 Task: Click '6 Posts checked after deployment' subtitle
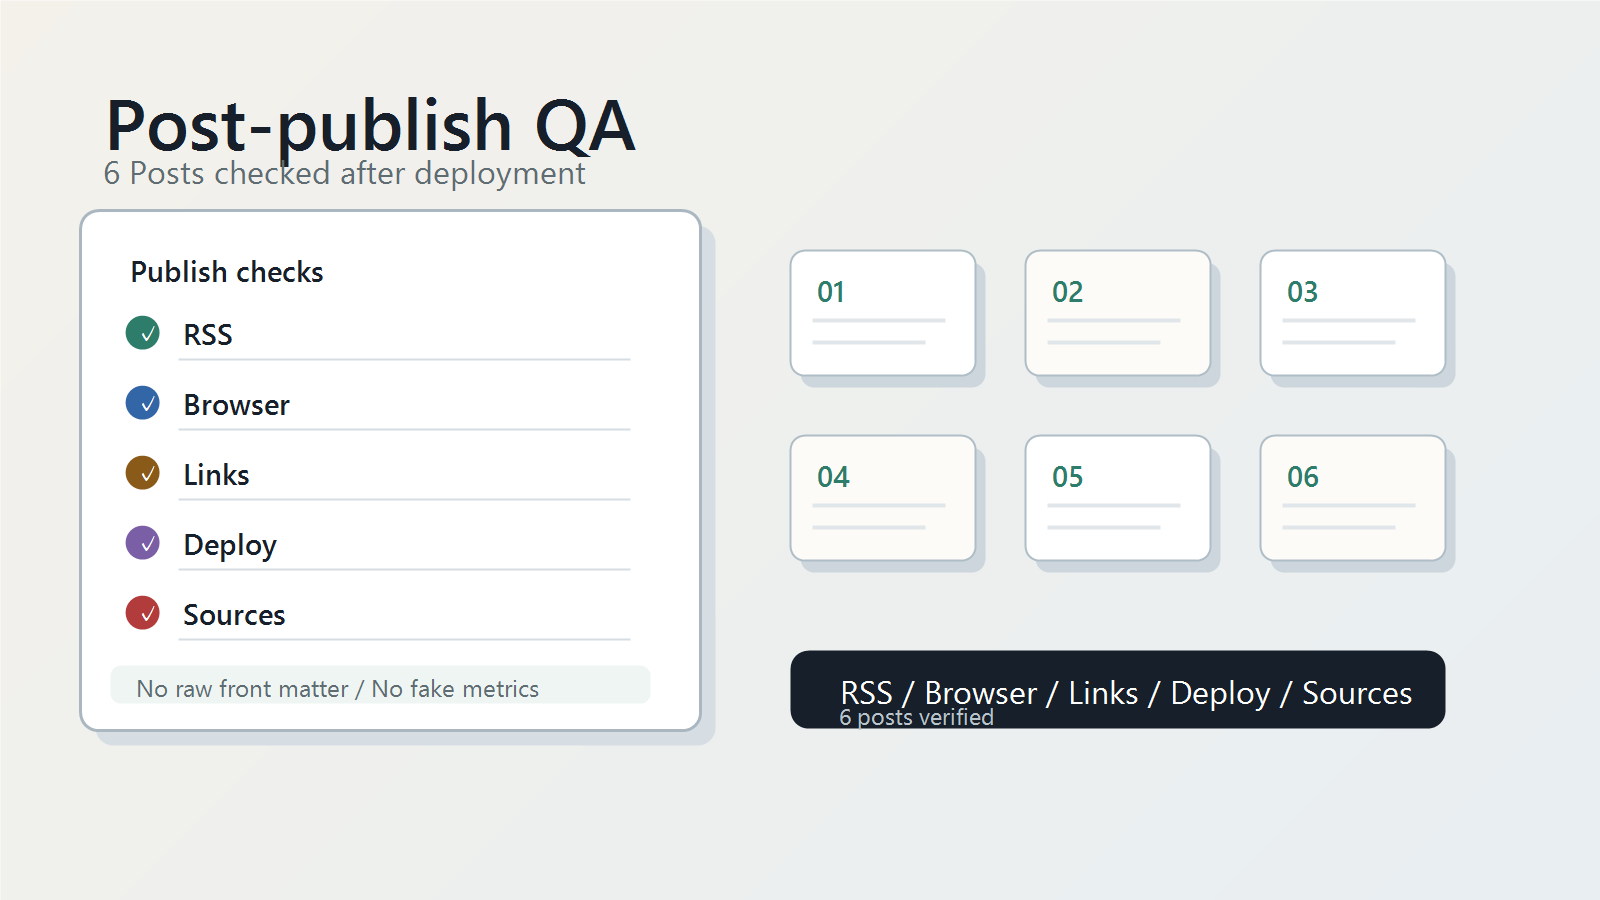[x=345, y=174]
